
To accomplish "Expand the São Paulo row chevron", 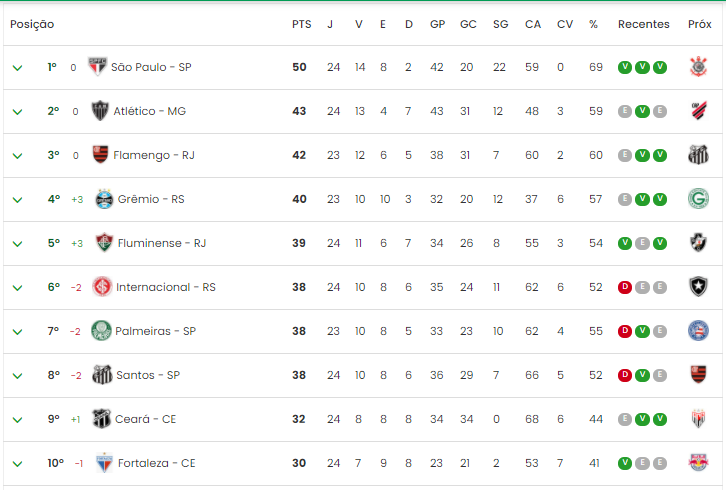I will [17, 68].
